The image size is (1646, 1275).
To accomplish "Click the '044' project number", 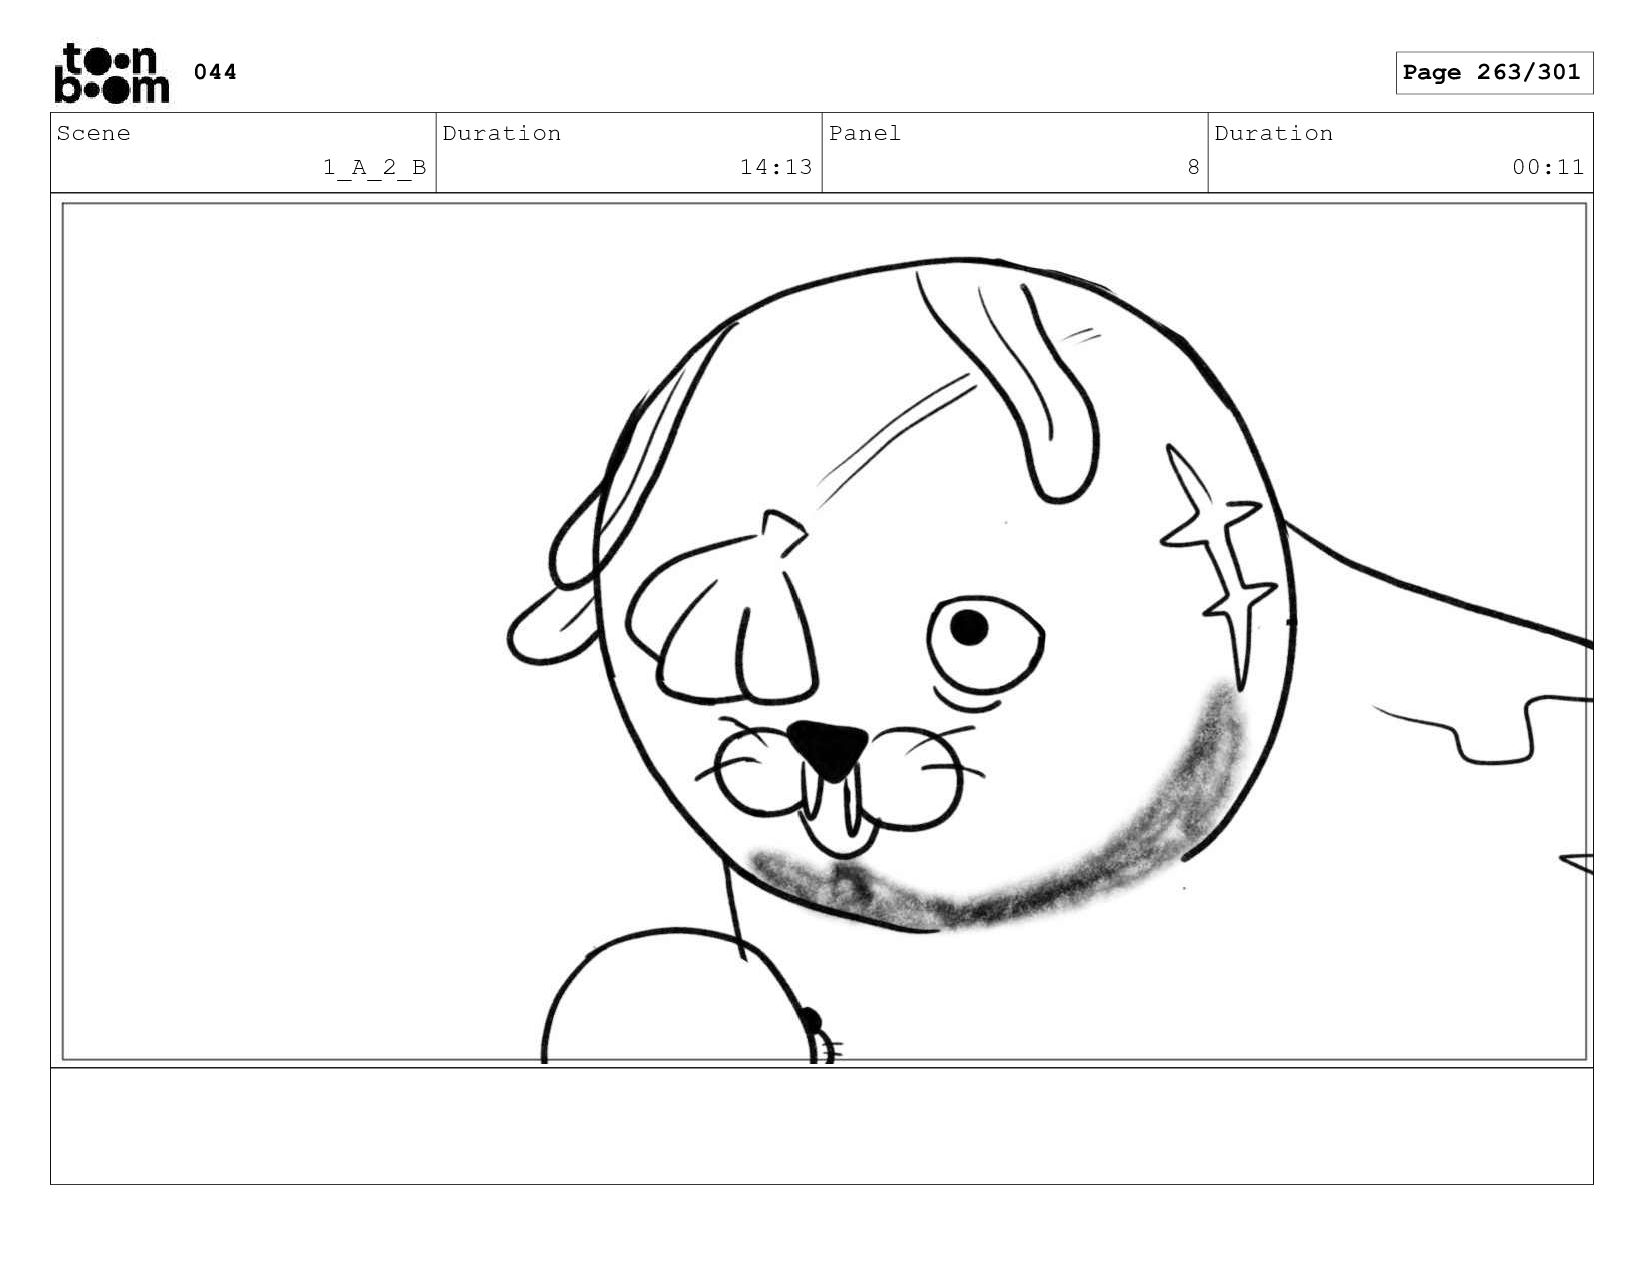I will click(215, 72).
